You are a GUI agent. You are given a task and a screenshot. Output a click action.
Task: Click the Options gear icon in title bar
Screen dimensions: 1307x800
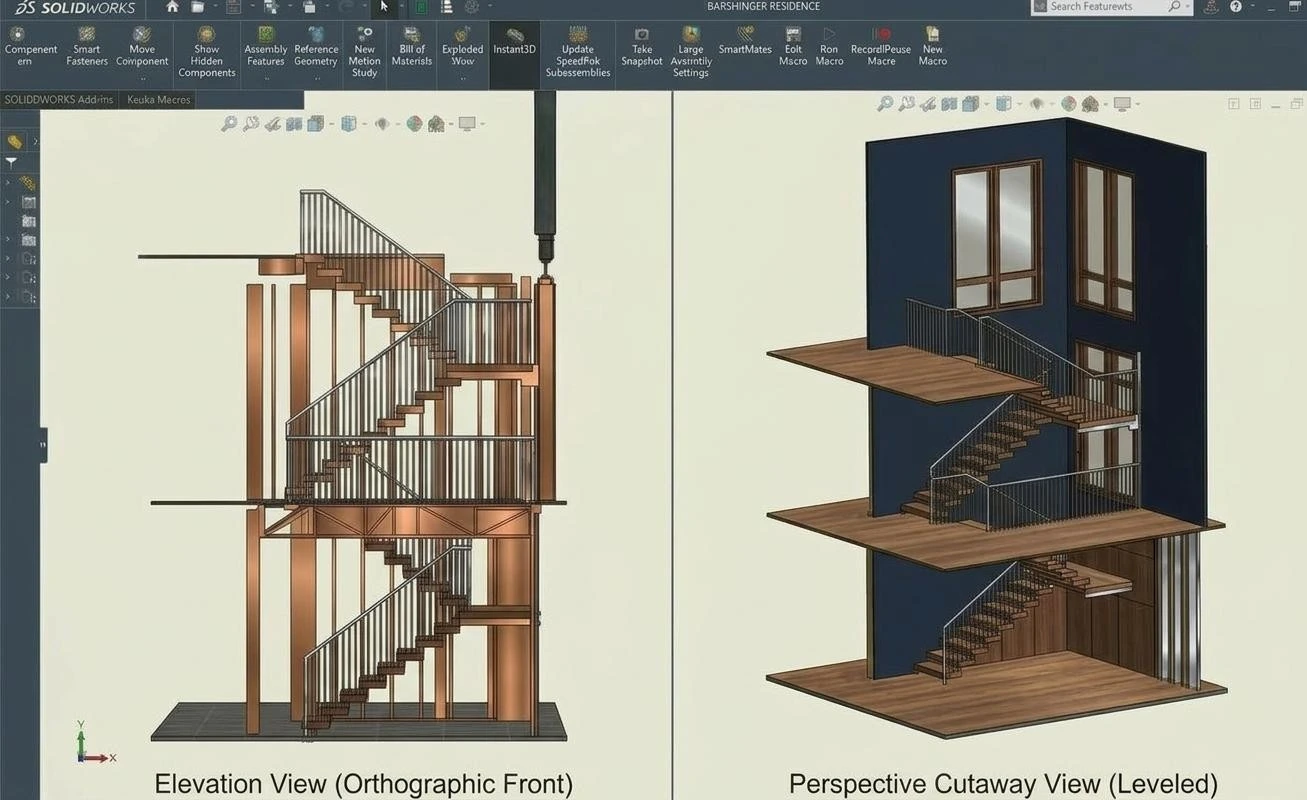coord(472,7)
